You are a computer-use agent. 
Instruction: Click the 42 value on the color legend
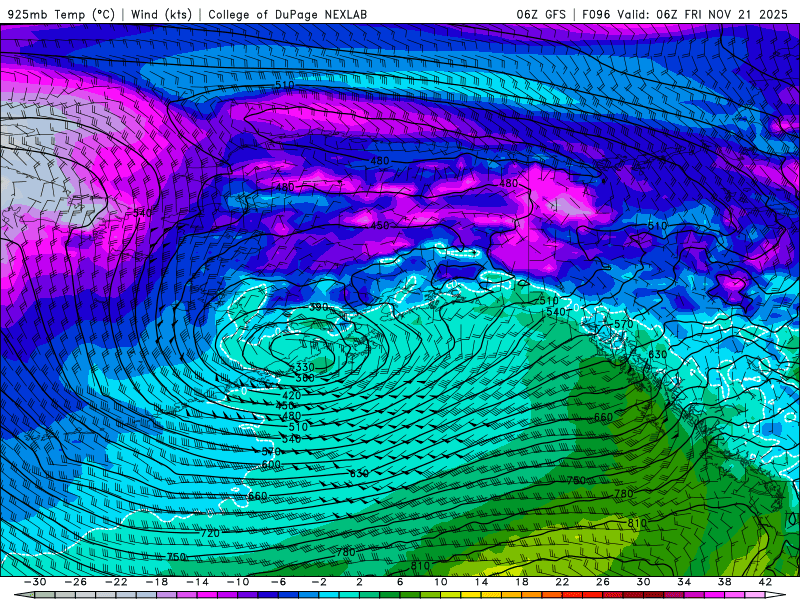[765, 582]
